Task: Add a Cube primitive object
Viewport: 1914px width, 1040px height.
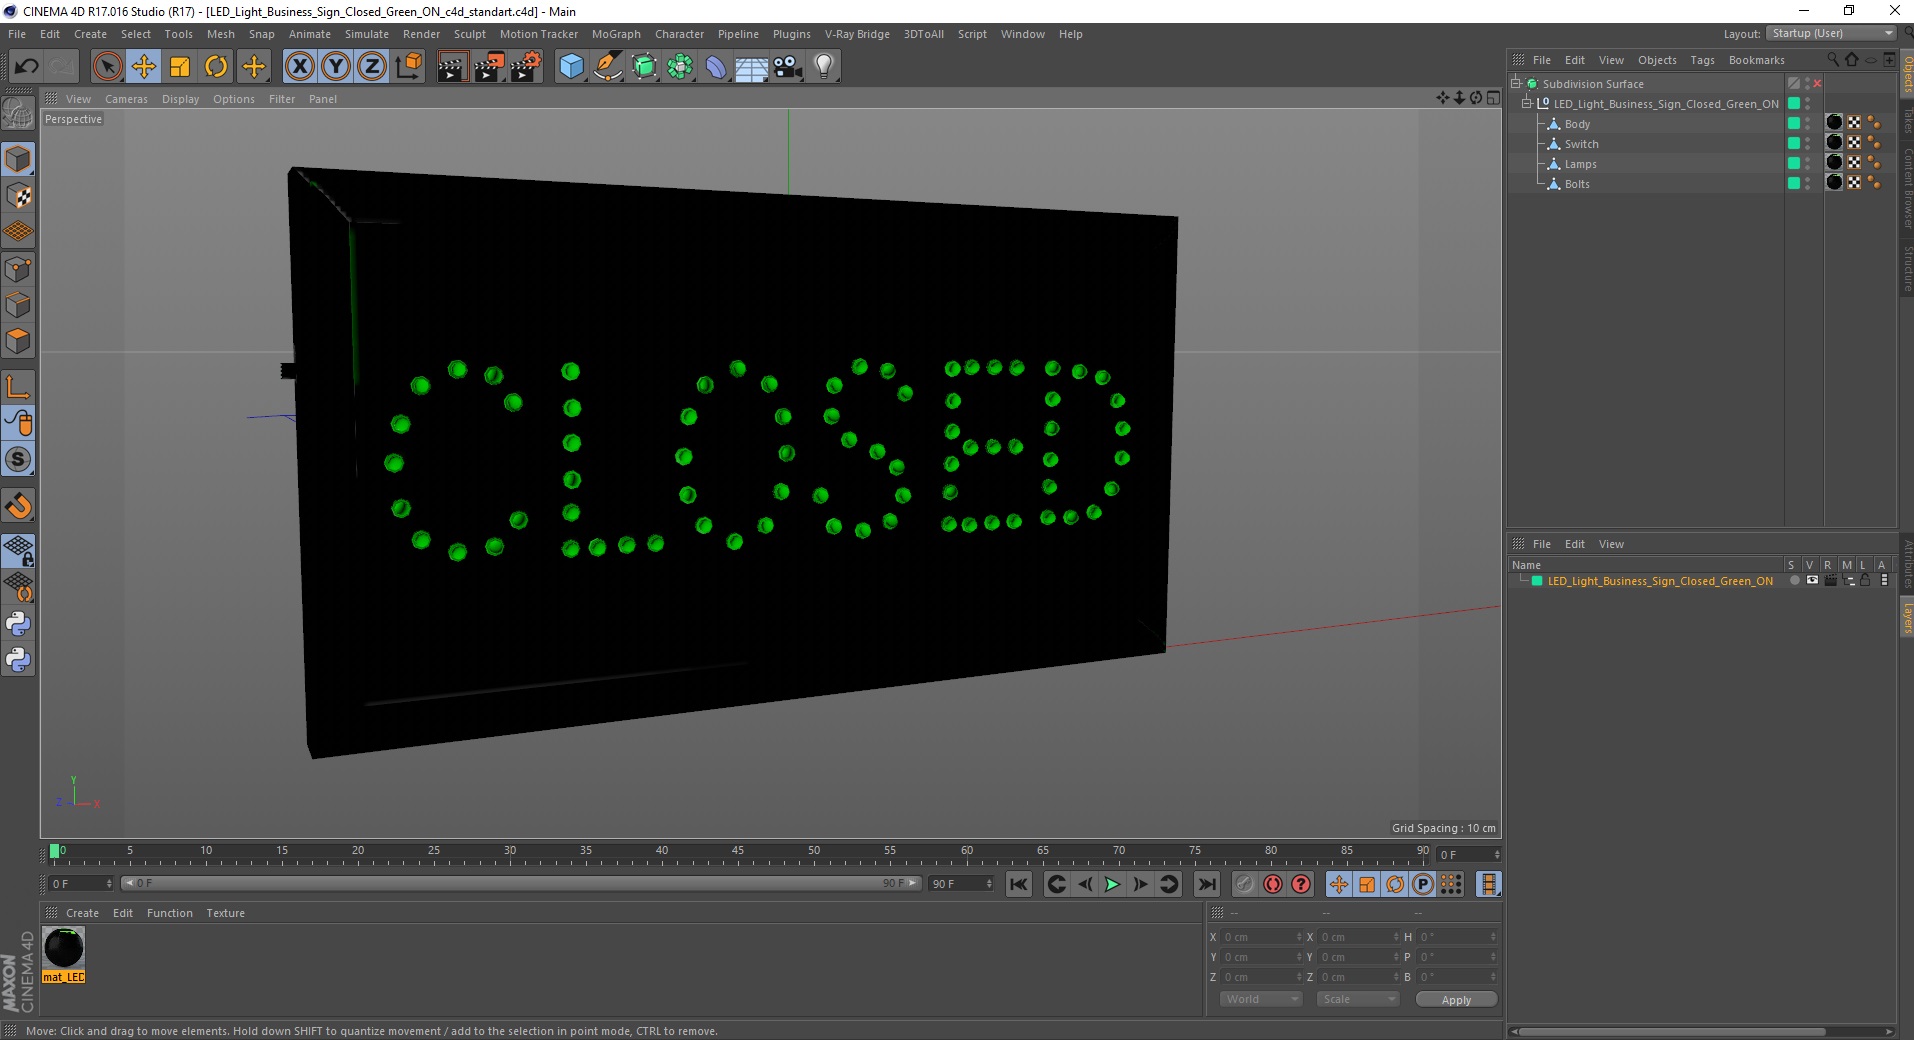Action: point(571,66)
